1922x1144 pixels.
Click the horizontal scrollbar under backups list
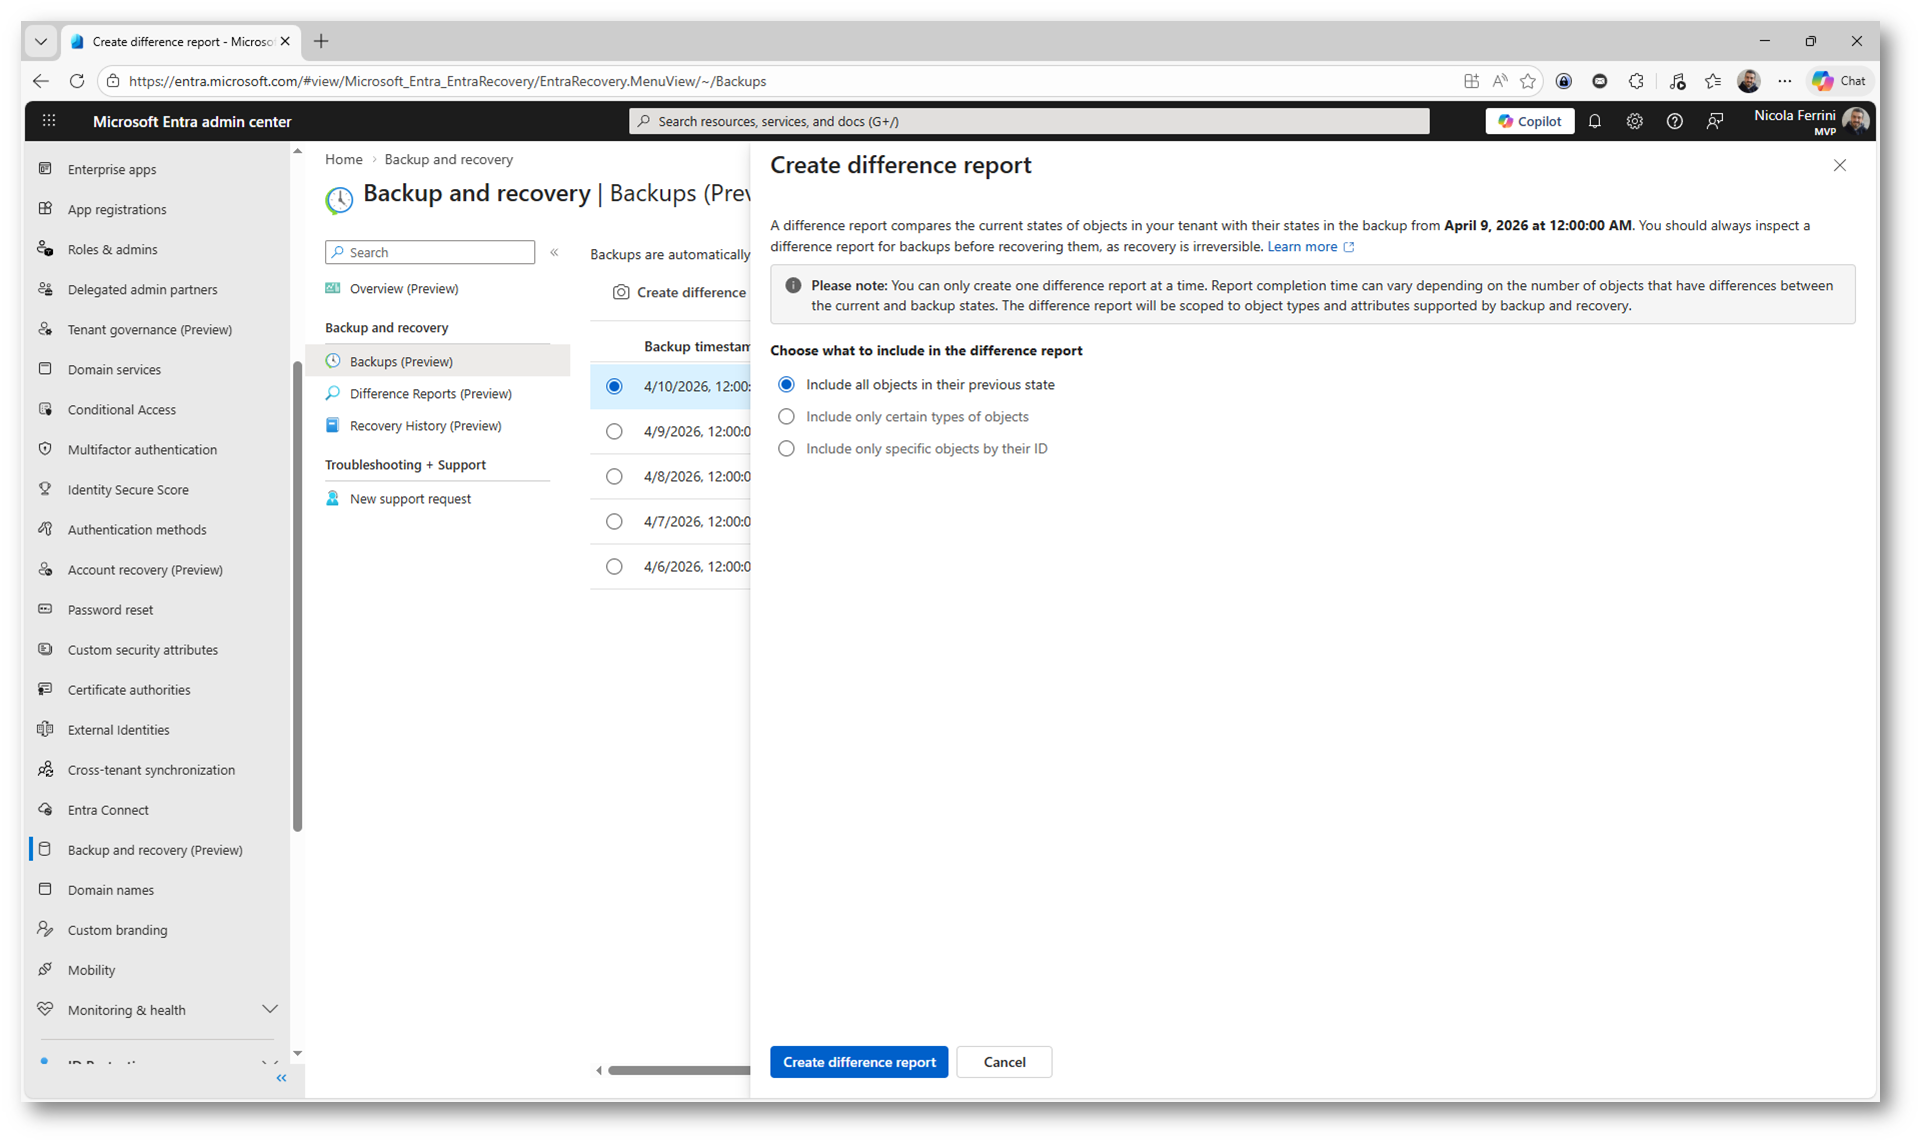(678, 1070)
